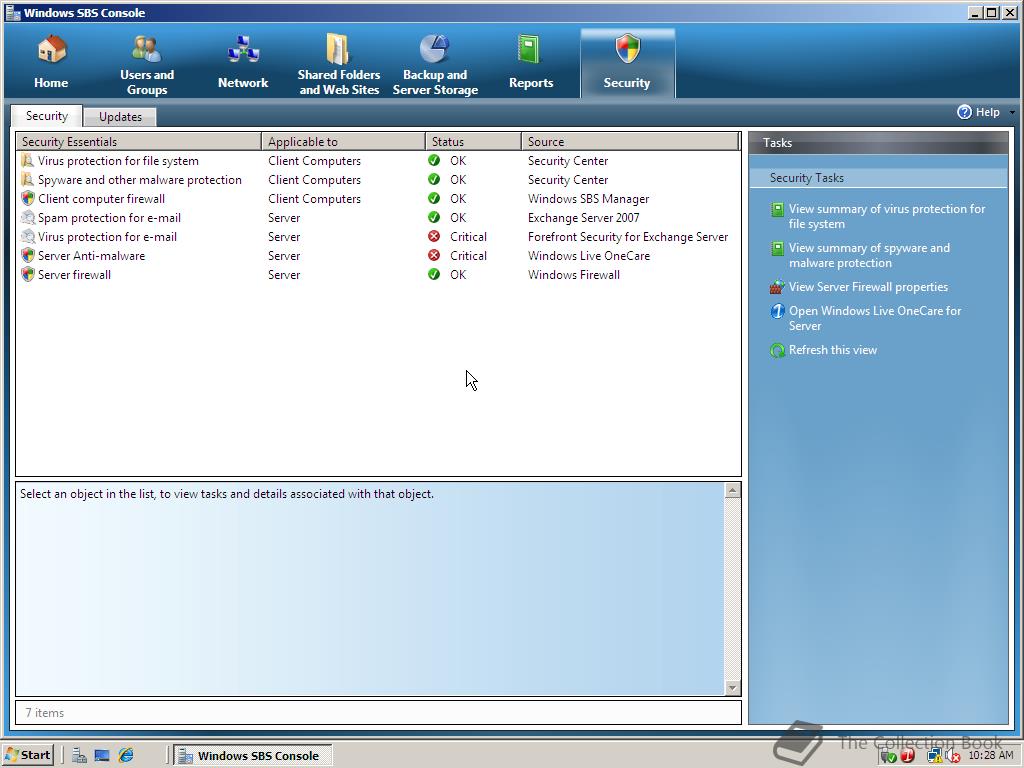Screen dimensions: 1024x768
Task: Open Shared Folders and Web Sites
Action: point(339,65)
